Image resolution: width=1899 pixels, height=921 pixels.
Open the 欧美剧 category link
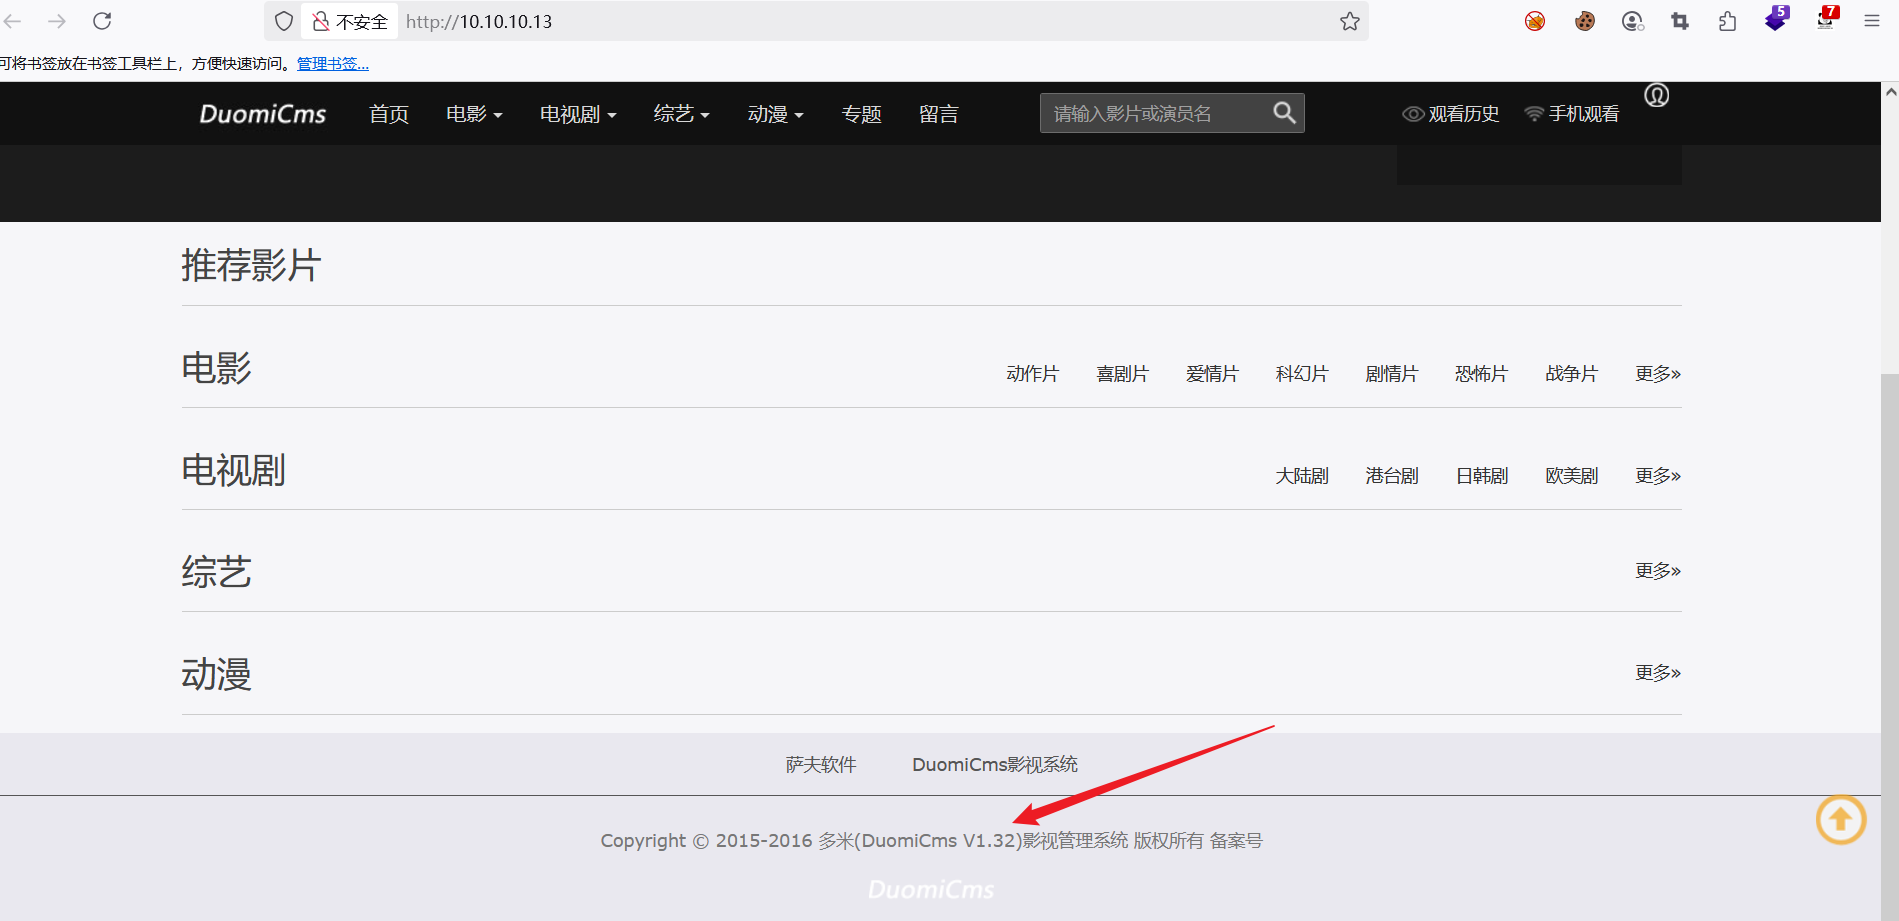click(x=1572, y=476)
